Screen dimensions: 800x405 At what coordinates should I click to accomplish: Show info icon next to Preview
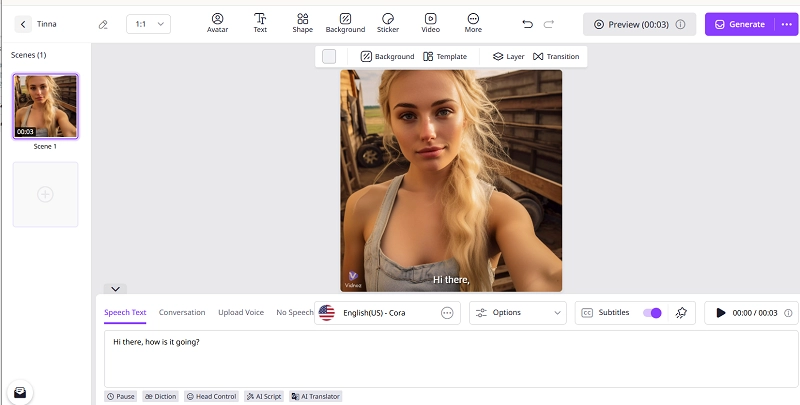tap(680, 24)
